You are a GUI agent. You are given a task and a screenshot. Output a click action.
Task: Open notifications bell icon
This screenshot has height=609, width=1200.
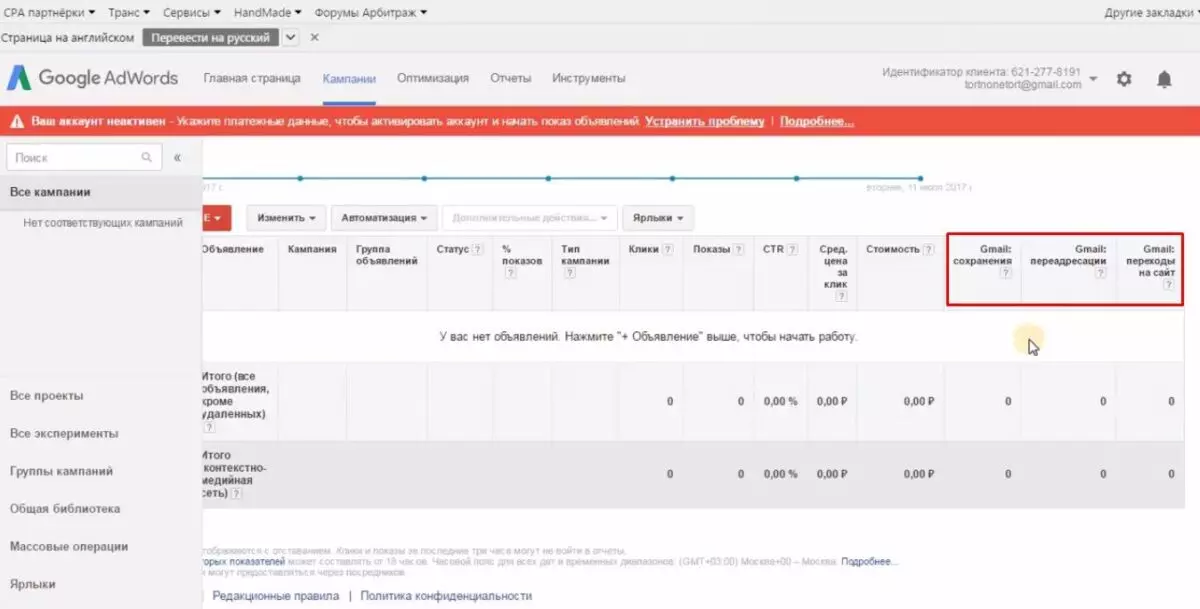[1164, 79]
